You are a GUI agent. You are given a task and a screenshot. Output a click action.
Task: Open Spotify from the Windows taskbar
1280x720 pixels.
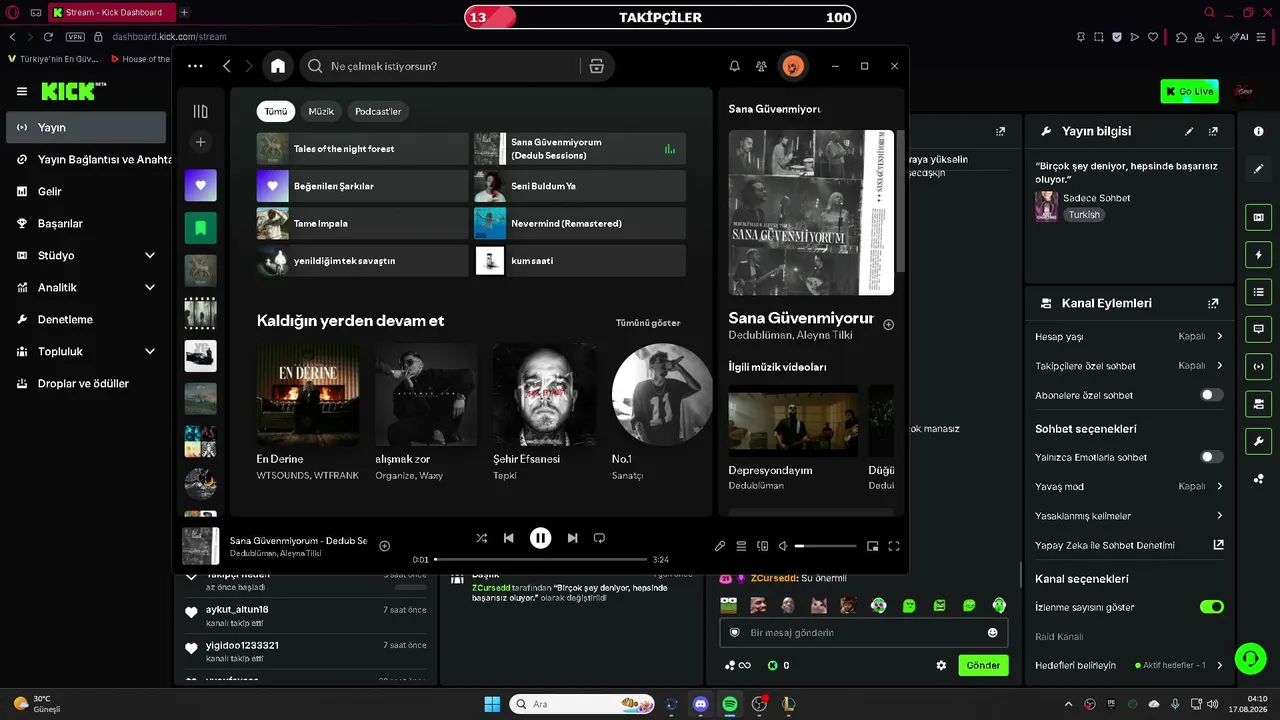[730, 704]
